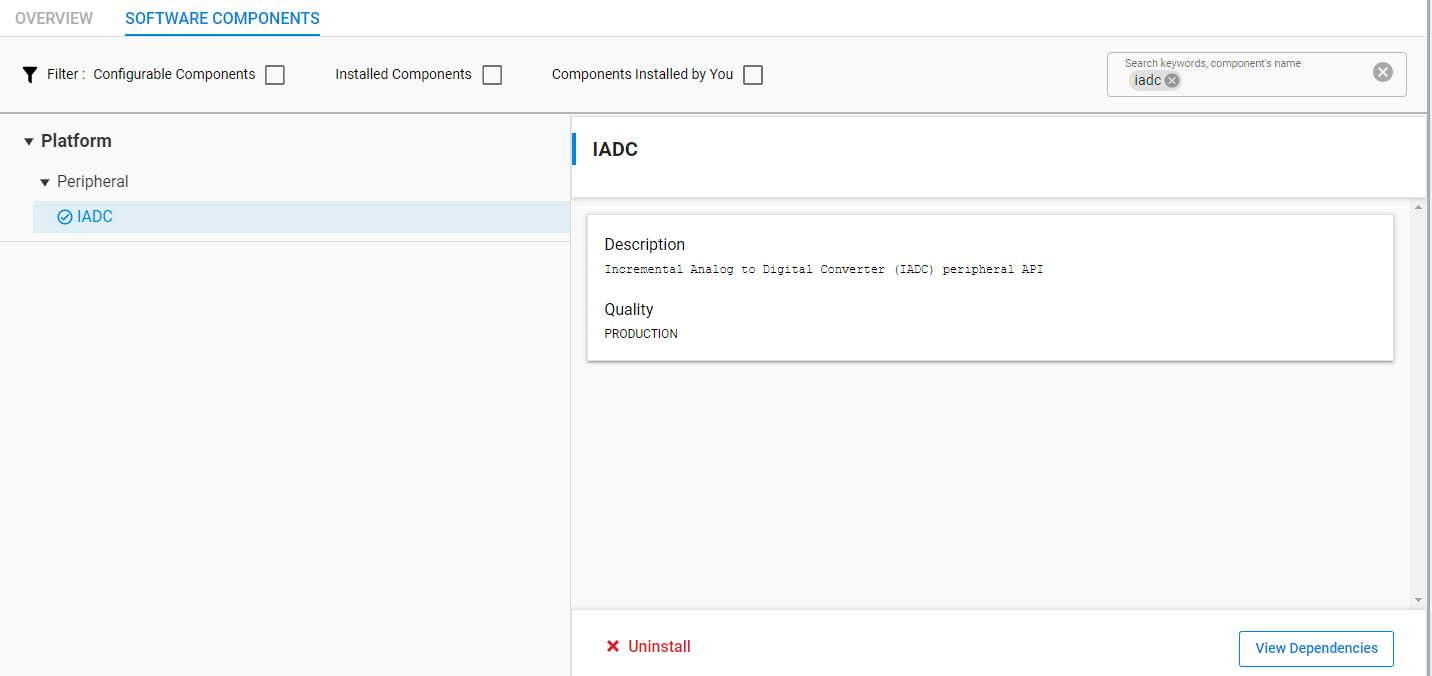Clear the search field via circular X icon

[x=1382, y=71]
